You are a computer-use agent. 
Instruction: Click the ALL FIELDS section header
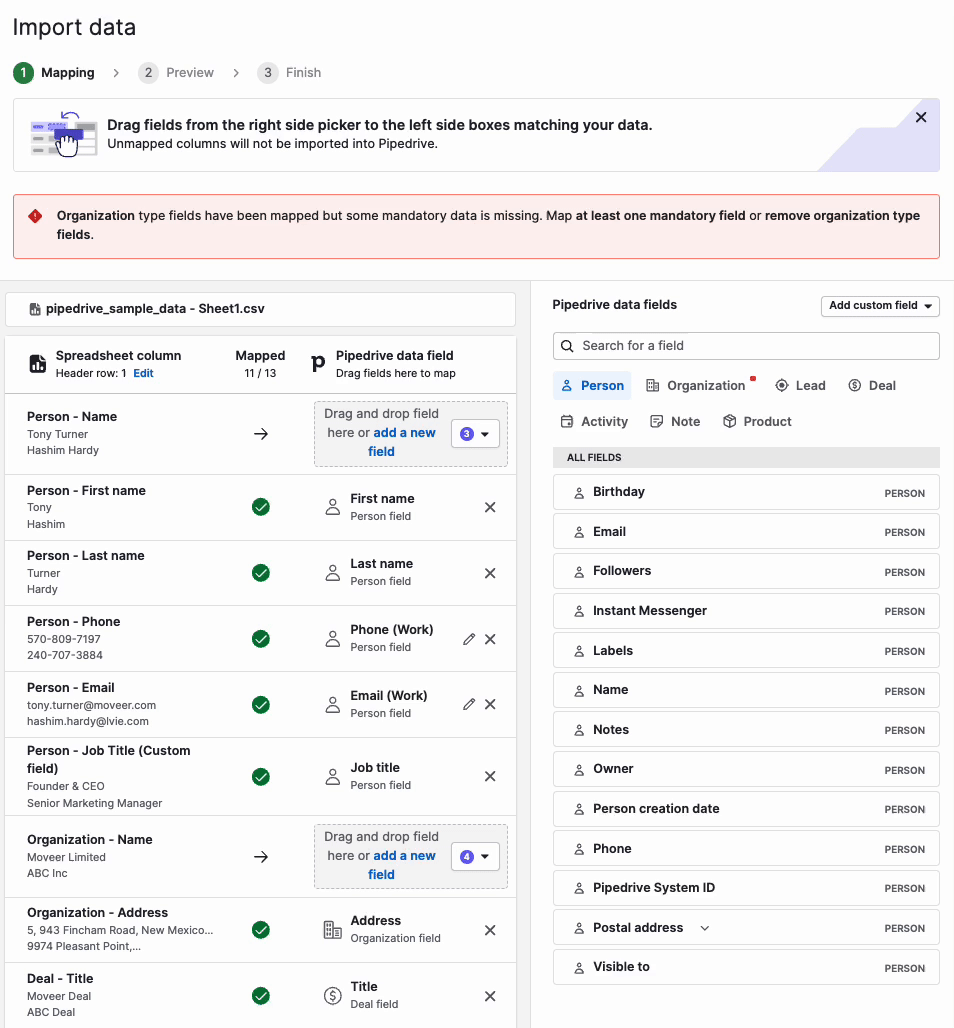click(x=746, y=458)
